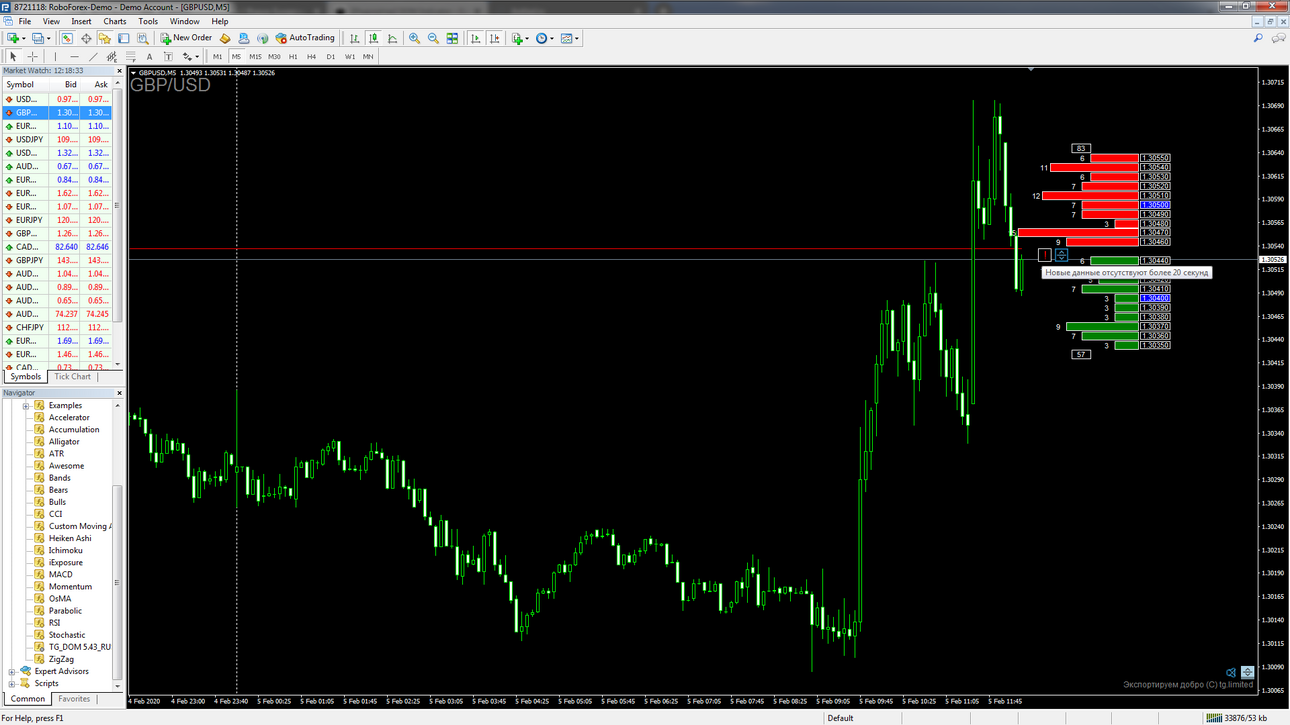Open the Profiles dropdown icon
This screenshot has width=1290, height=725.
40,38
